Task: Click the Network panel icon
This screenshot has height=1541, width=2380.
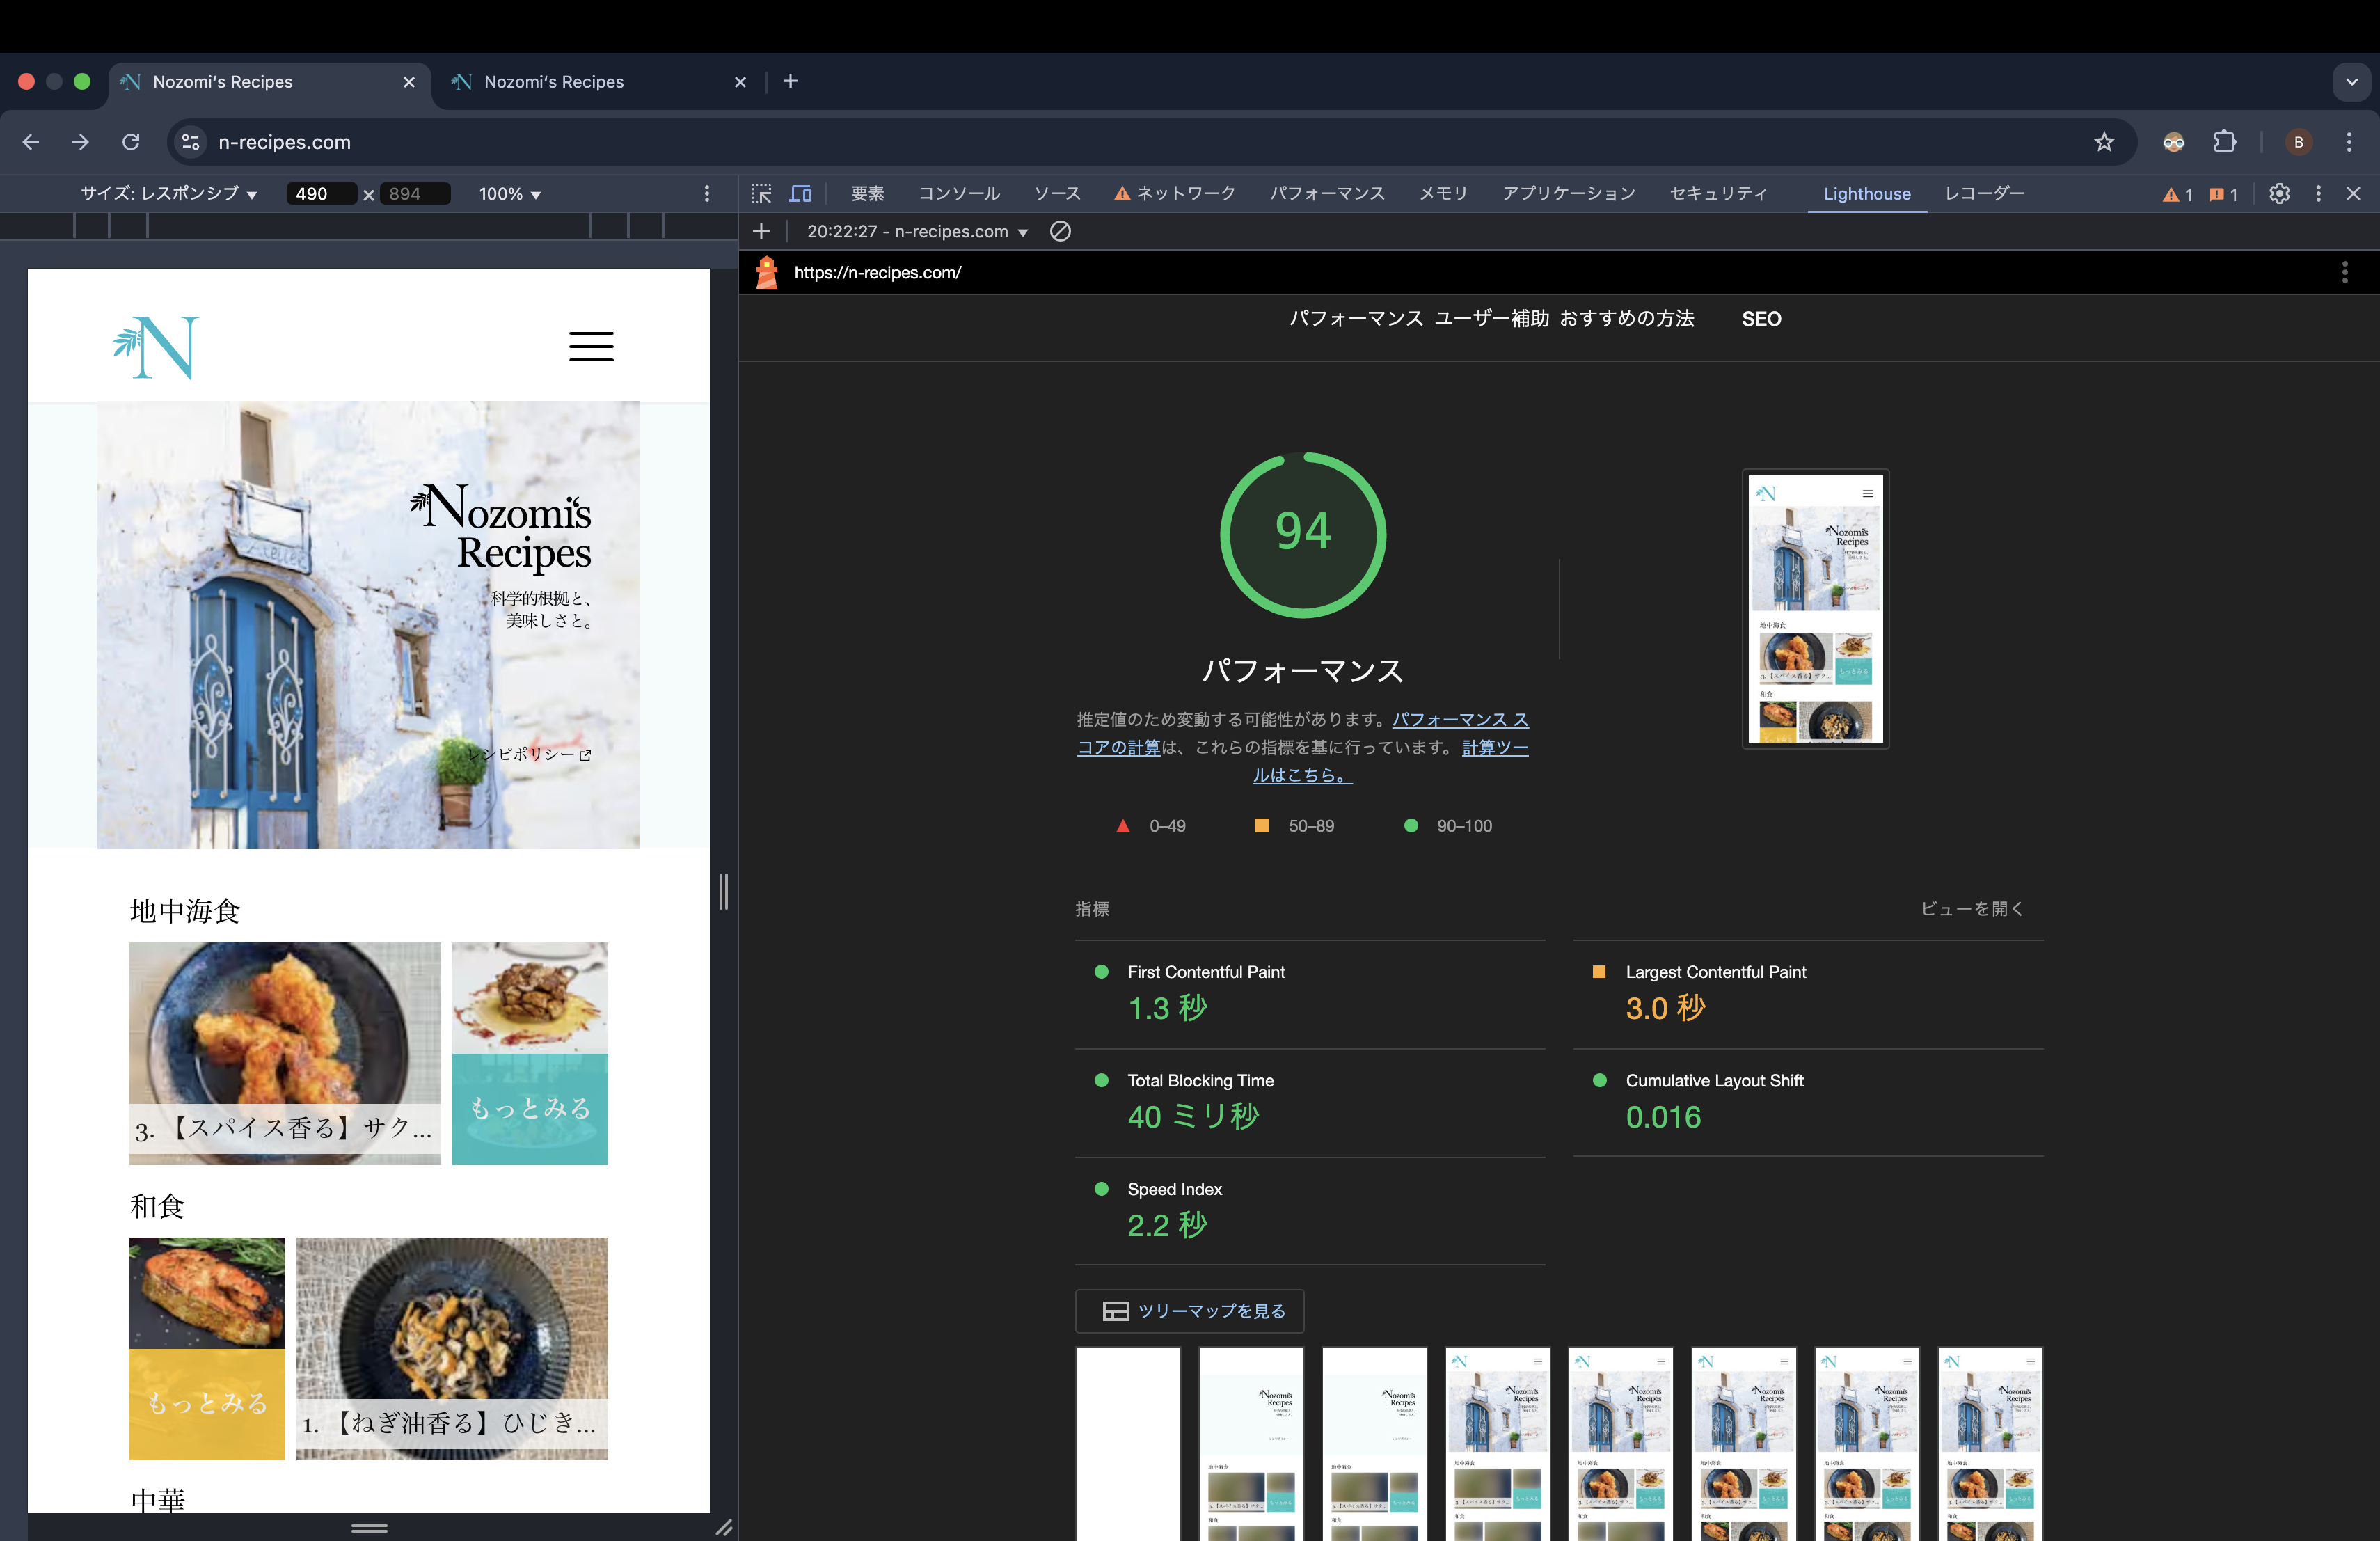Action: point(1187,193)
